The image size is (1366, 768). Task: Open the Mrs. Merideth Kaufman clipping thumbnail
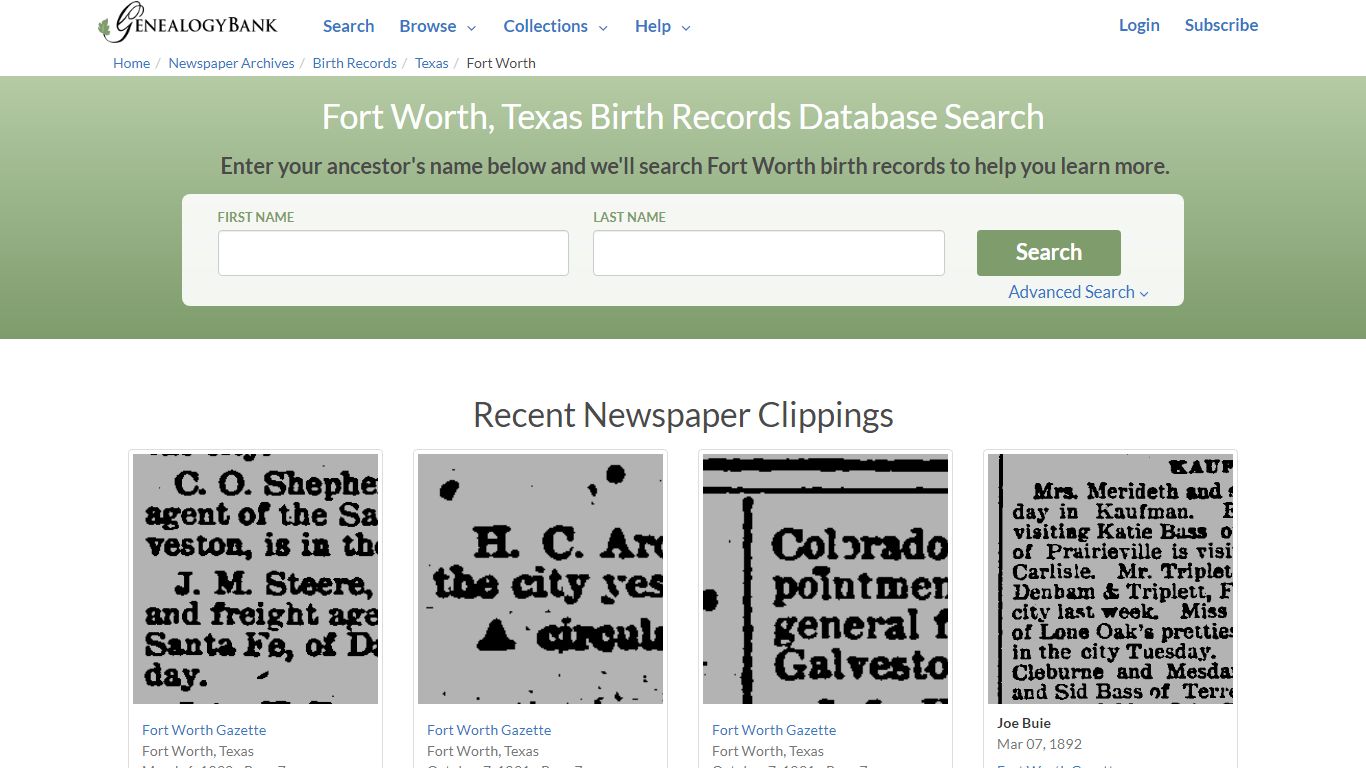point(1110,579)
